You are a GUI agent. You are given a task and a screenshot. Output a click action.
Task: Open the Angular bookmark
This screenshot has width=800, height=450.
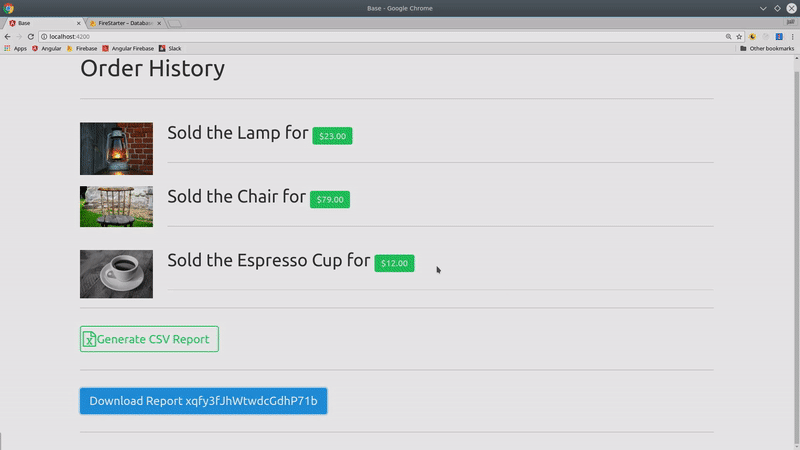pos(47,48)
